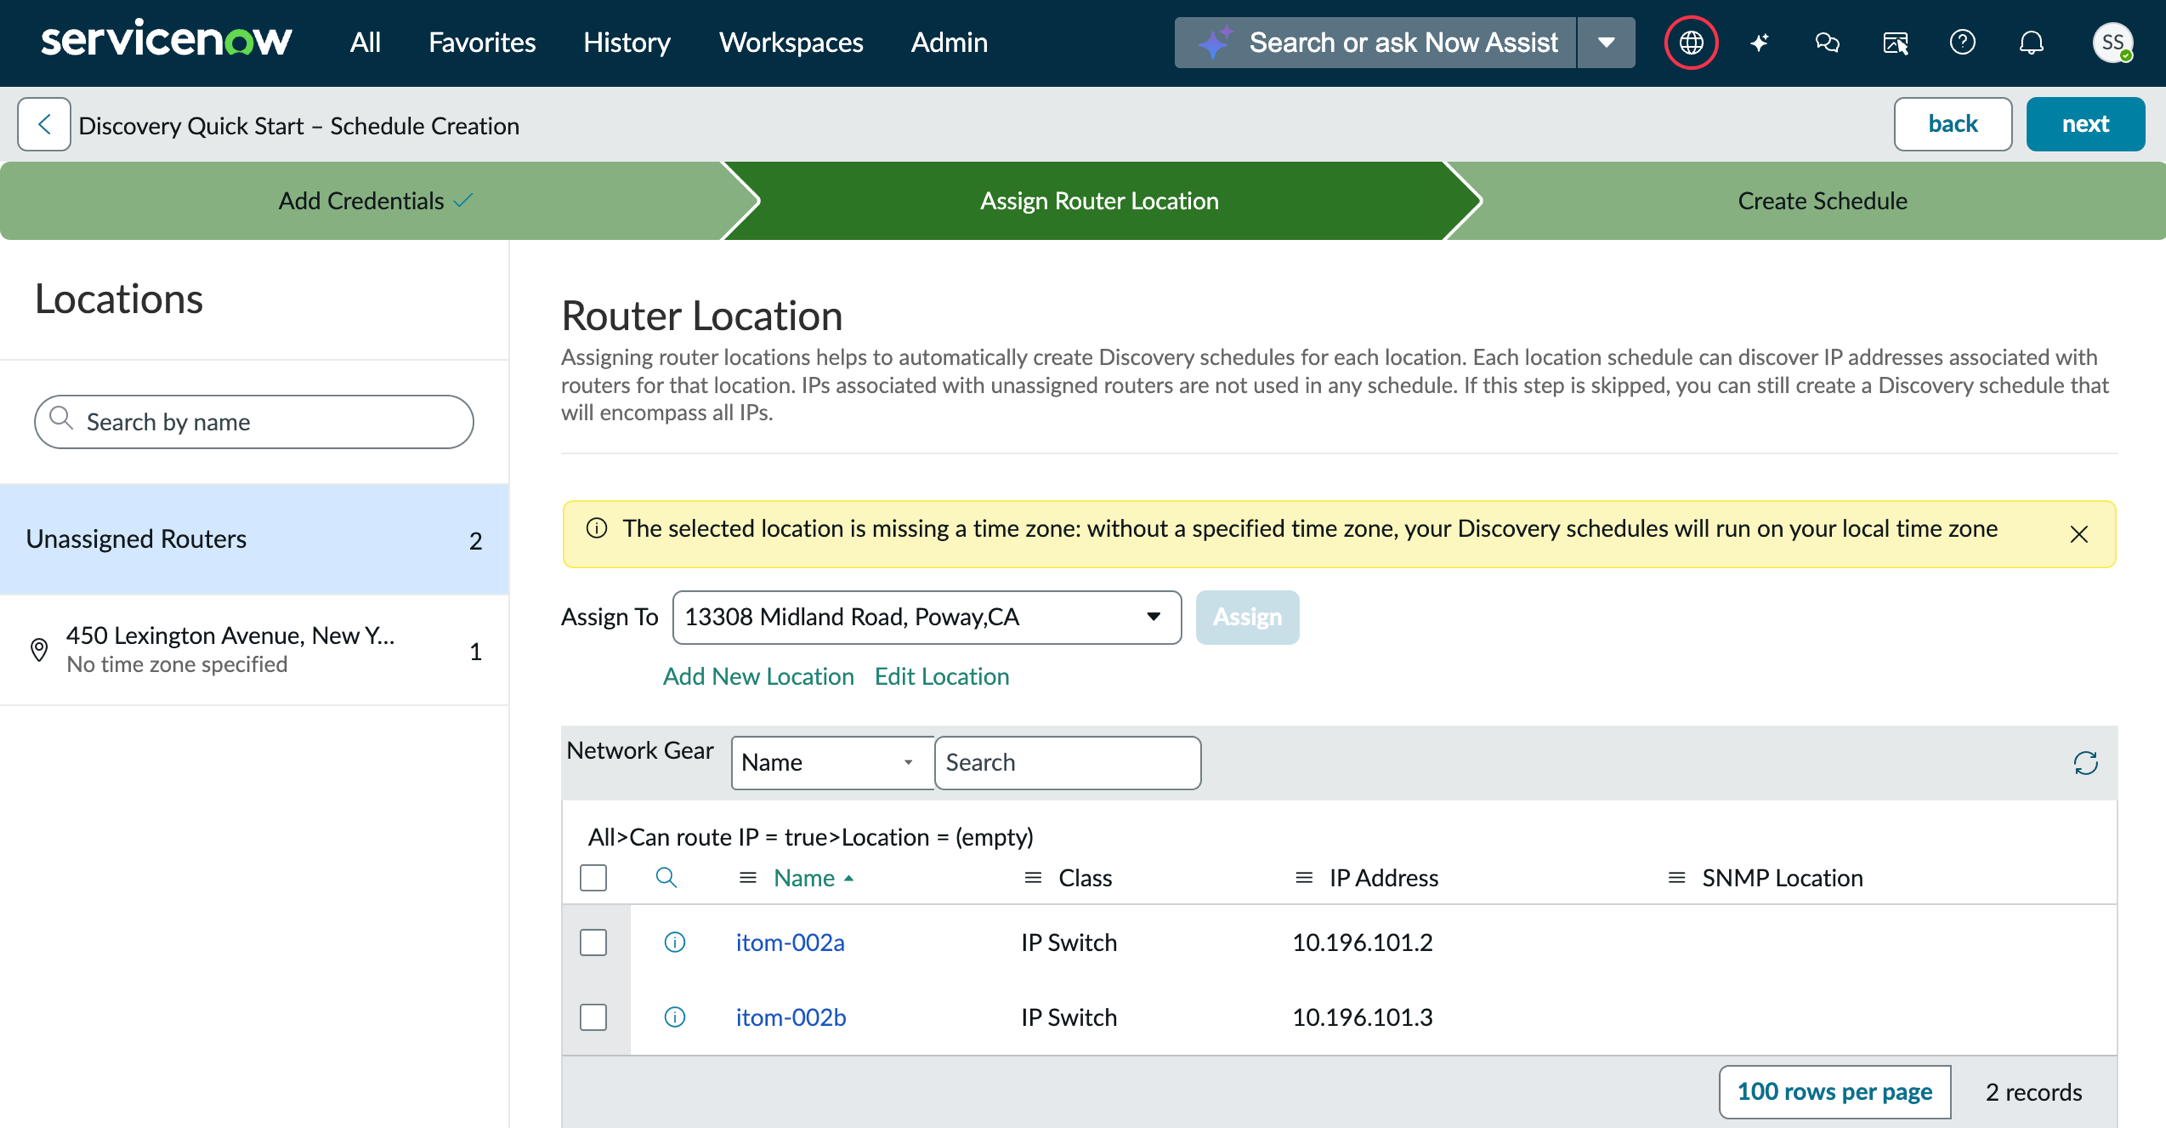
Task: Click the back arrow beside Discovery Quick Start
Action: (x=44, y=125)
